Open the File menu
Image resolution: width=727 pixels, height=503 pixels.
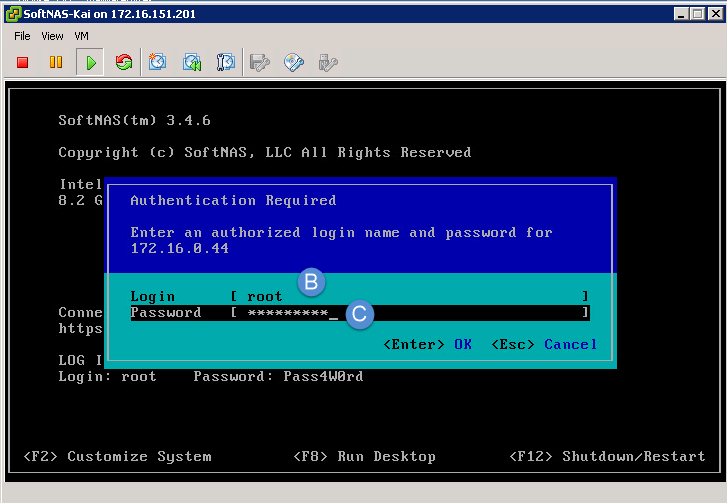coord(22,36)
